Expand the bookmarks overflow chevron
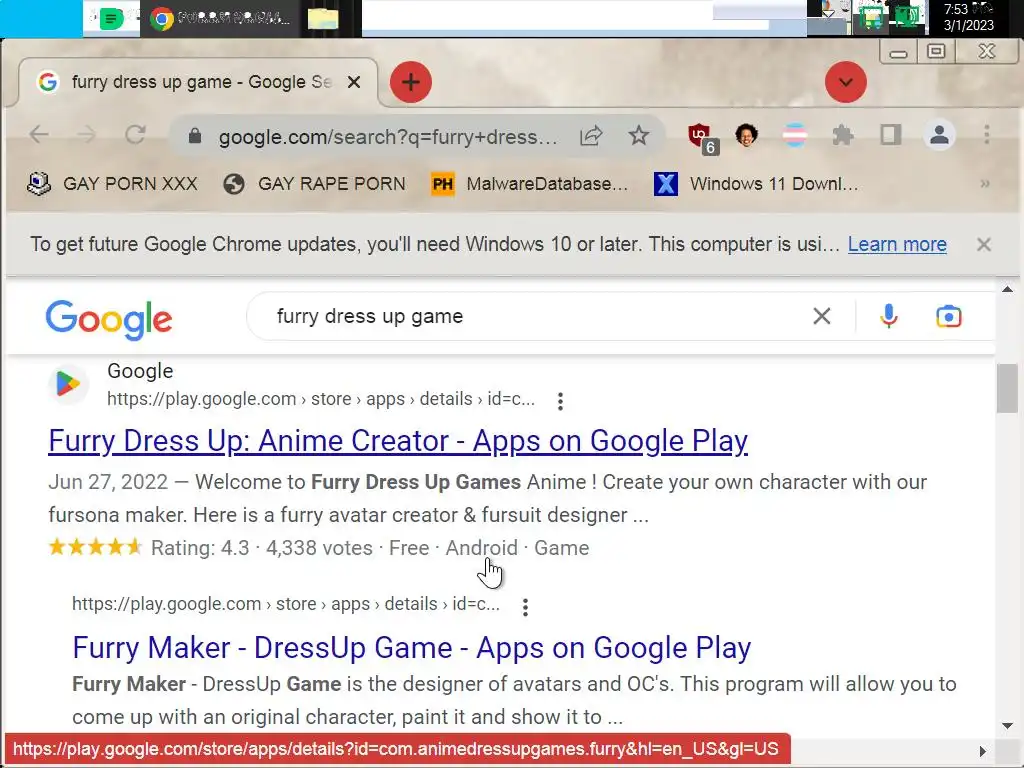1024x768 pixels. (985, 184)
